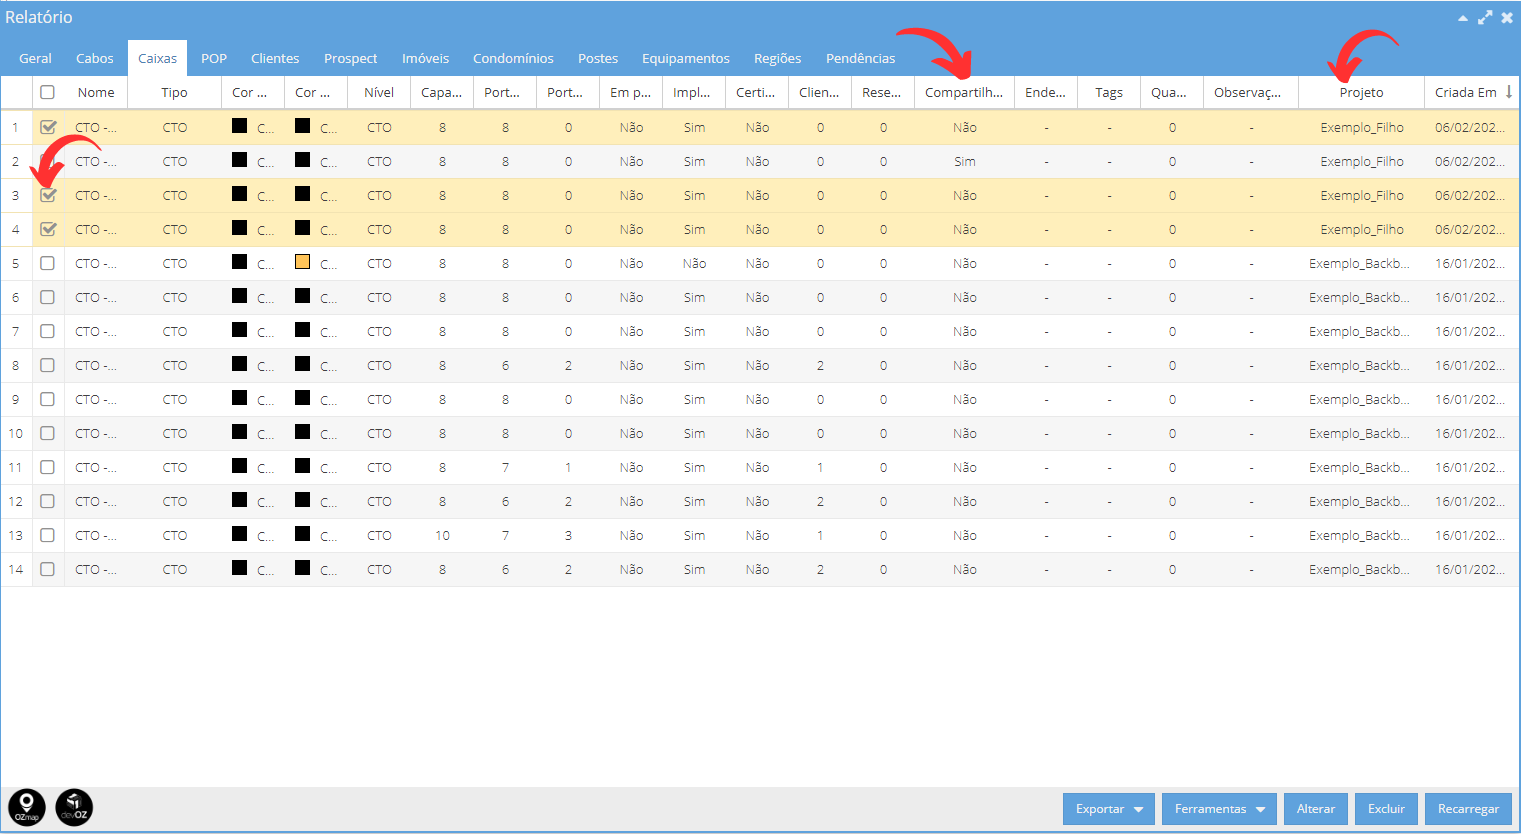Open the Exportar dropdown
This screenshot has width=1521, height=834.
tap(1109, 809)
